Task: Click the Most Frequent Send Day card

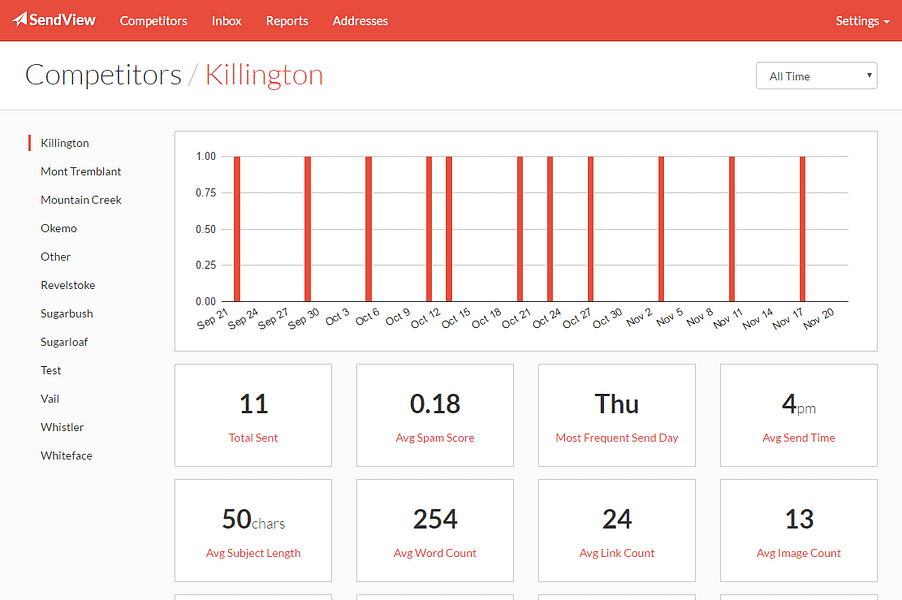Action: [x=617, y=415]
